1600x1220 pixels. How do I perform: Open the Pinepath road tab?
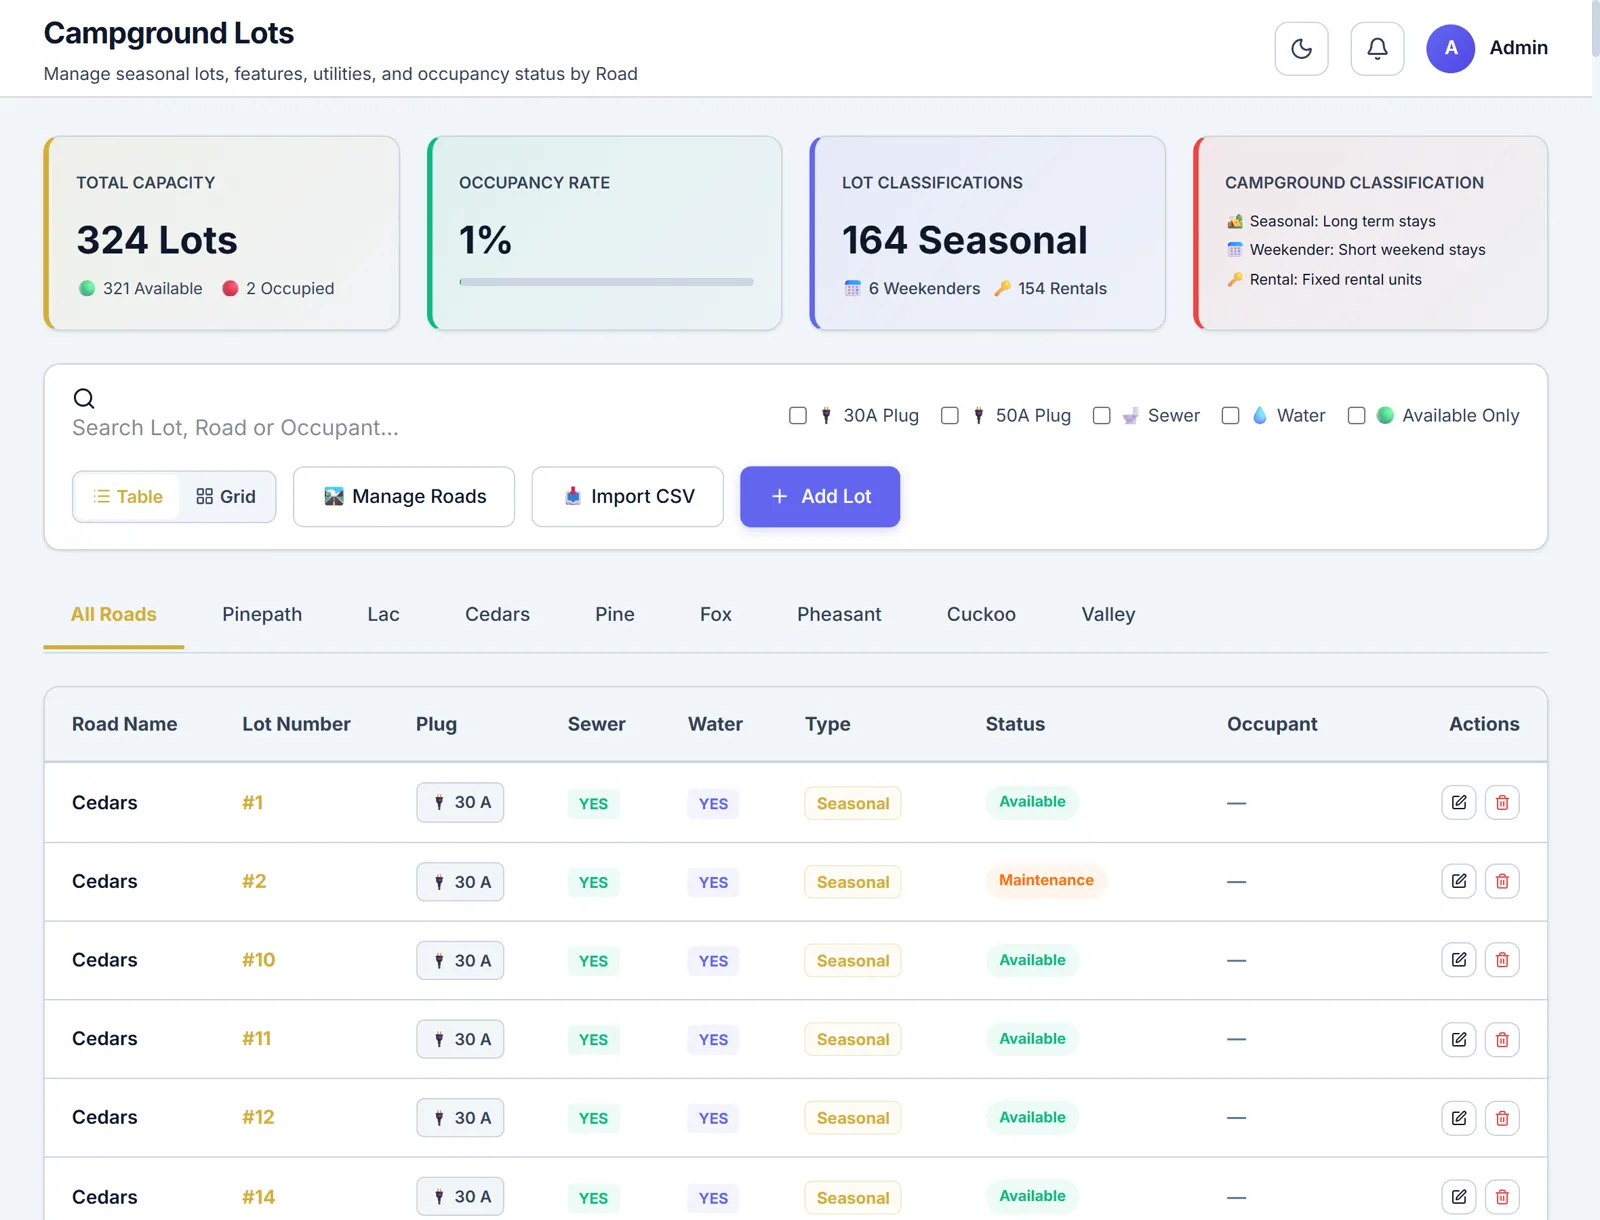click(262, 614)
